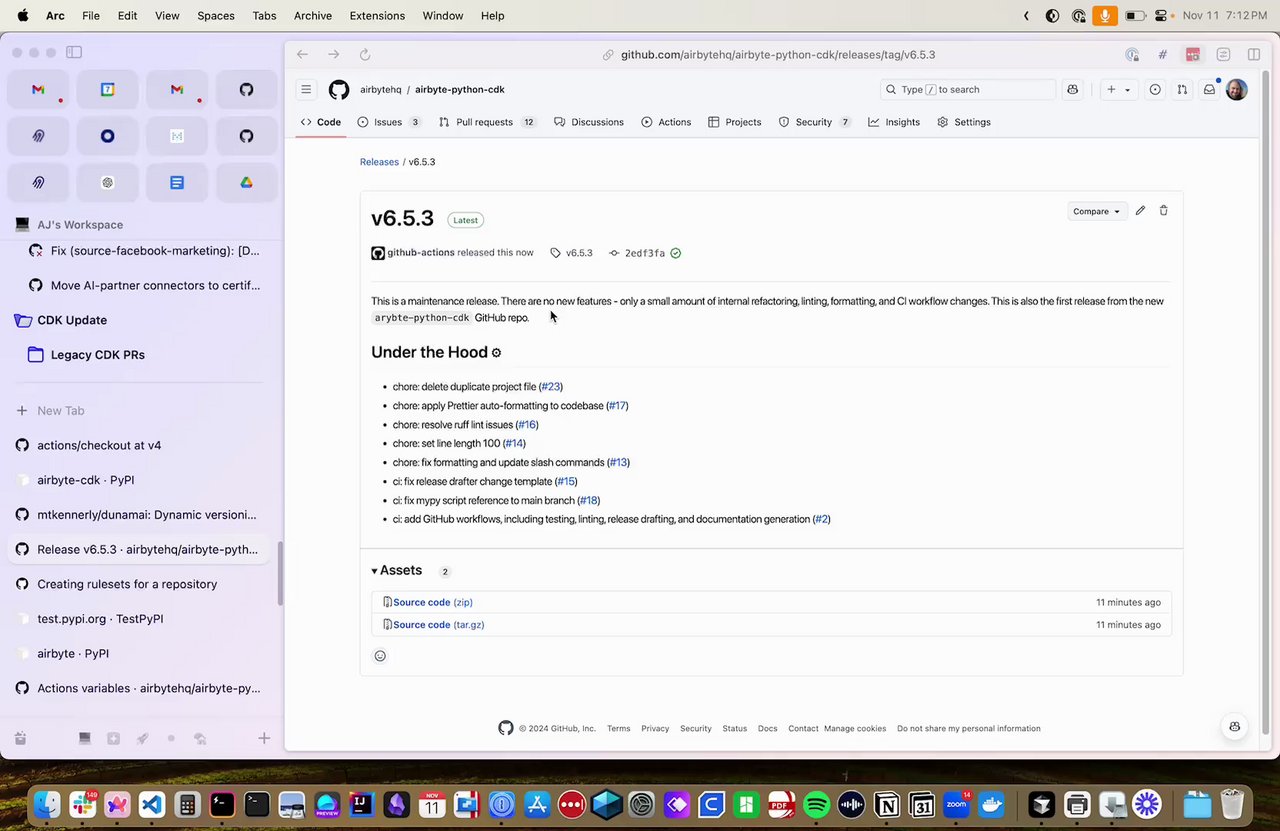Launch Notion from the Dock
The image size is (1280, 831).
pos(887,804)
